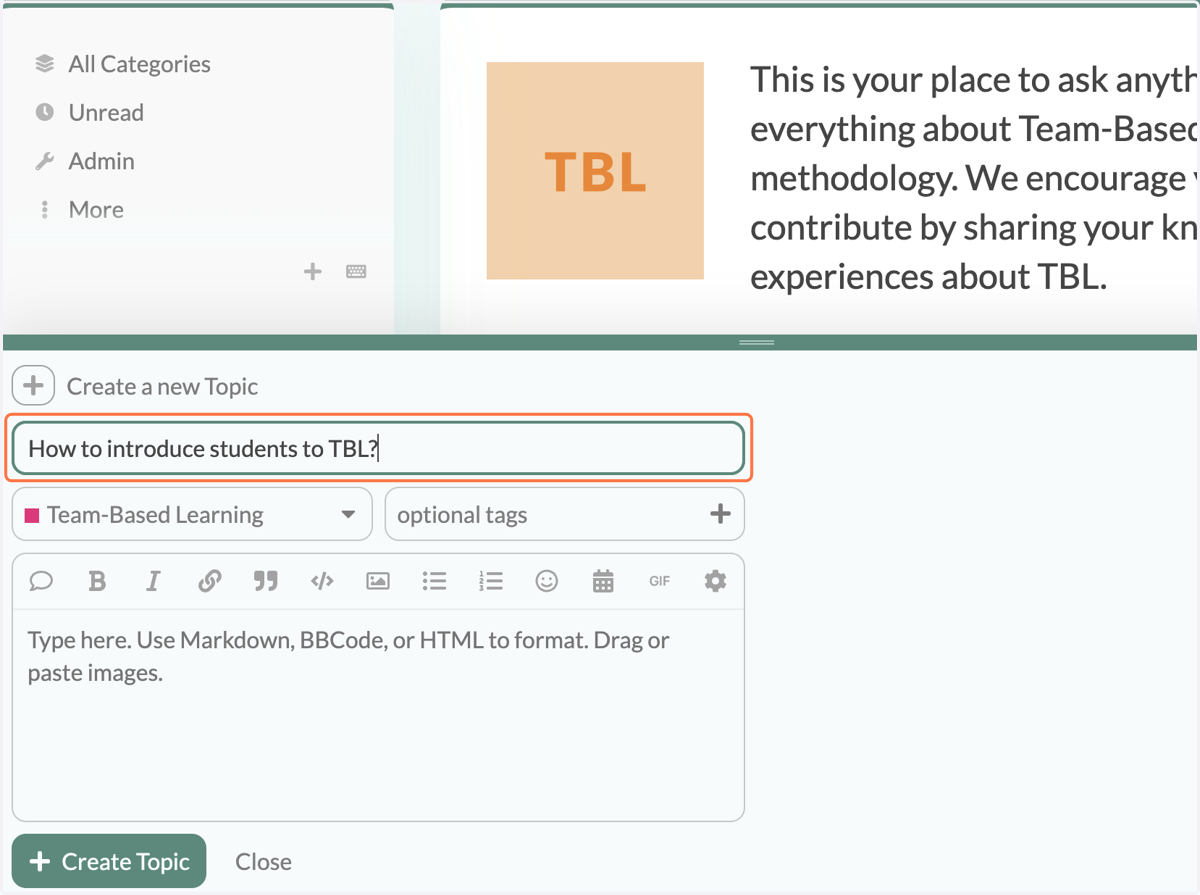Insert a GIF using the GIF icon

click(659, 581)
